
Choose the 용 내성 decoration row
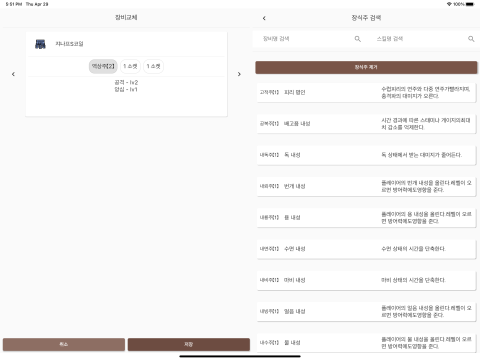(x=366, y=218)
